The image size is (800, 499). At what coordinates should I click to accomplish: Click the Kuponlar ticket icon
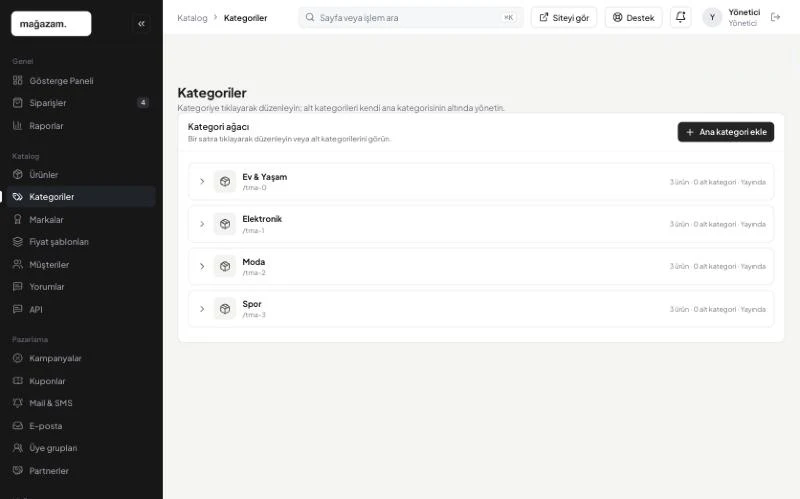[18, 381]
